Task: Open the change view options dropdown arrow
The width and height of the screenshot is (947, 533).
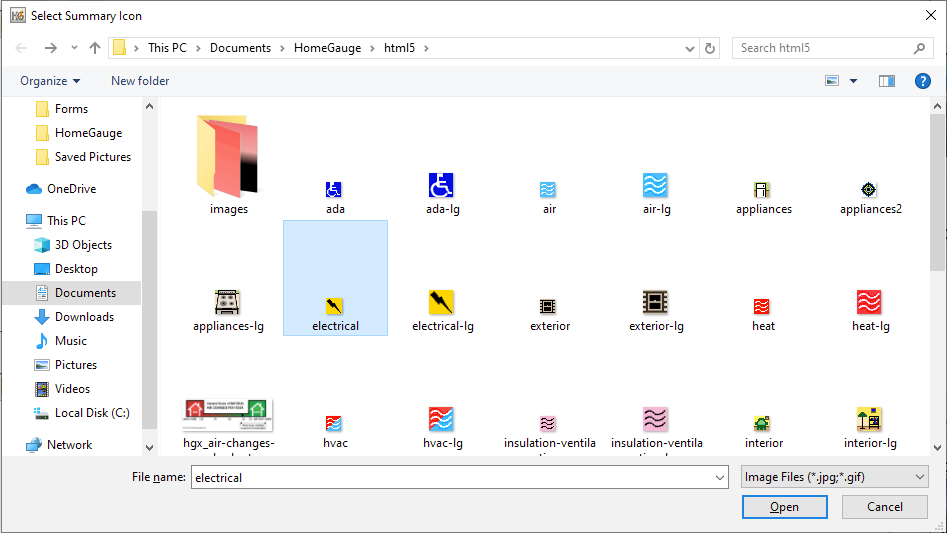Action: point(853,81)
